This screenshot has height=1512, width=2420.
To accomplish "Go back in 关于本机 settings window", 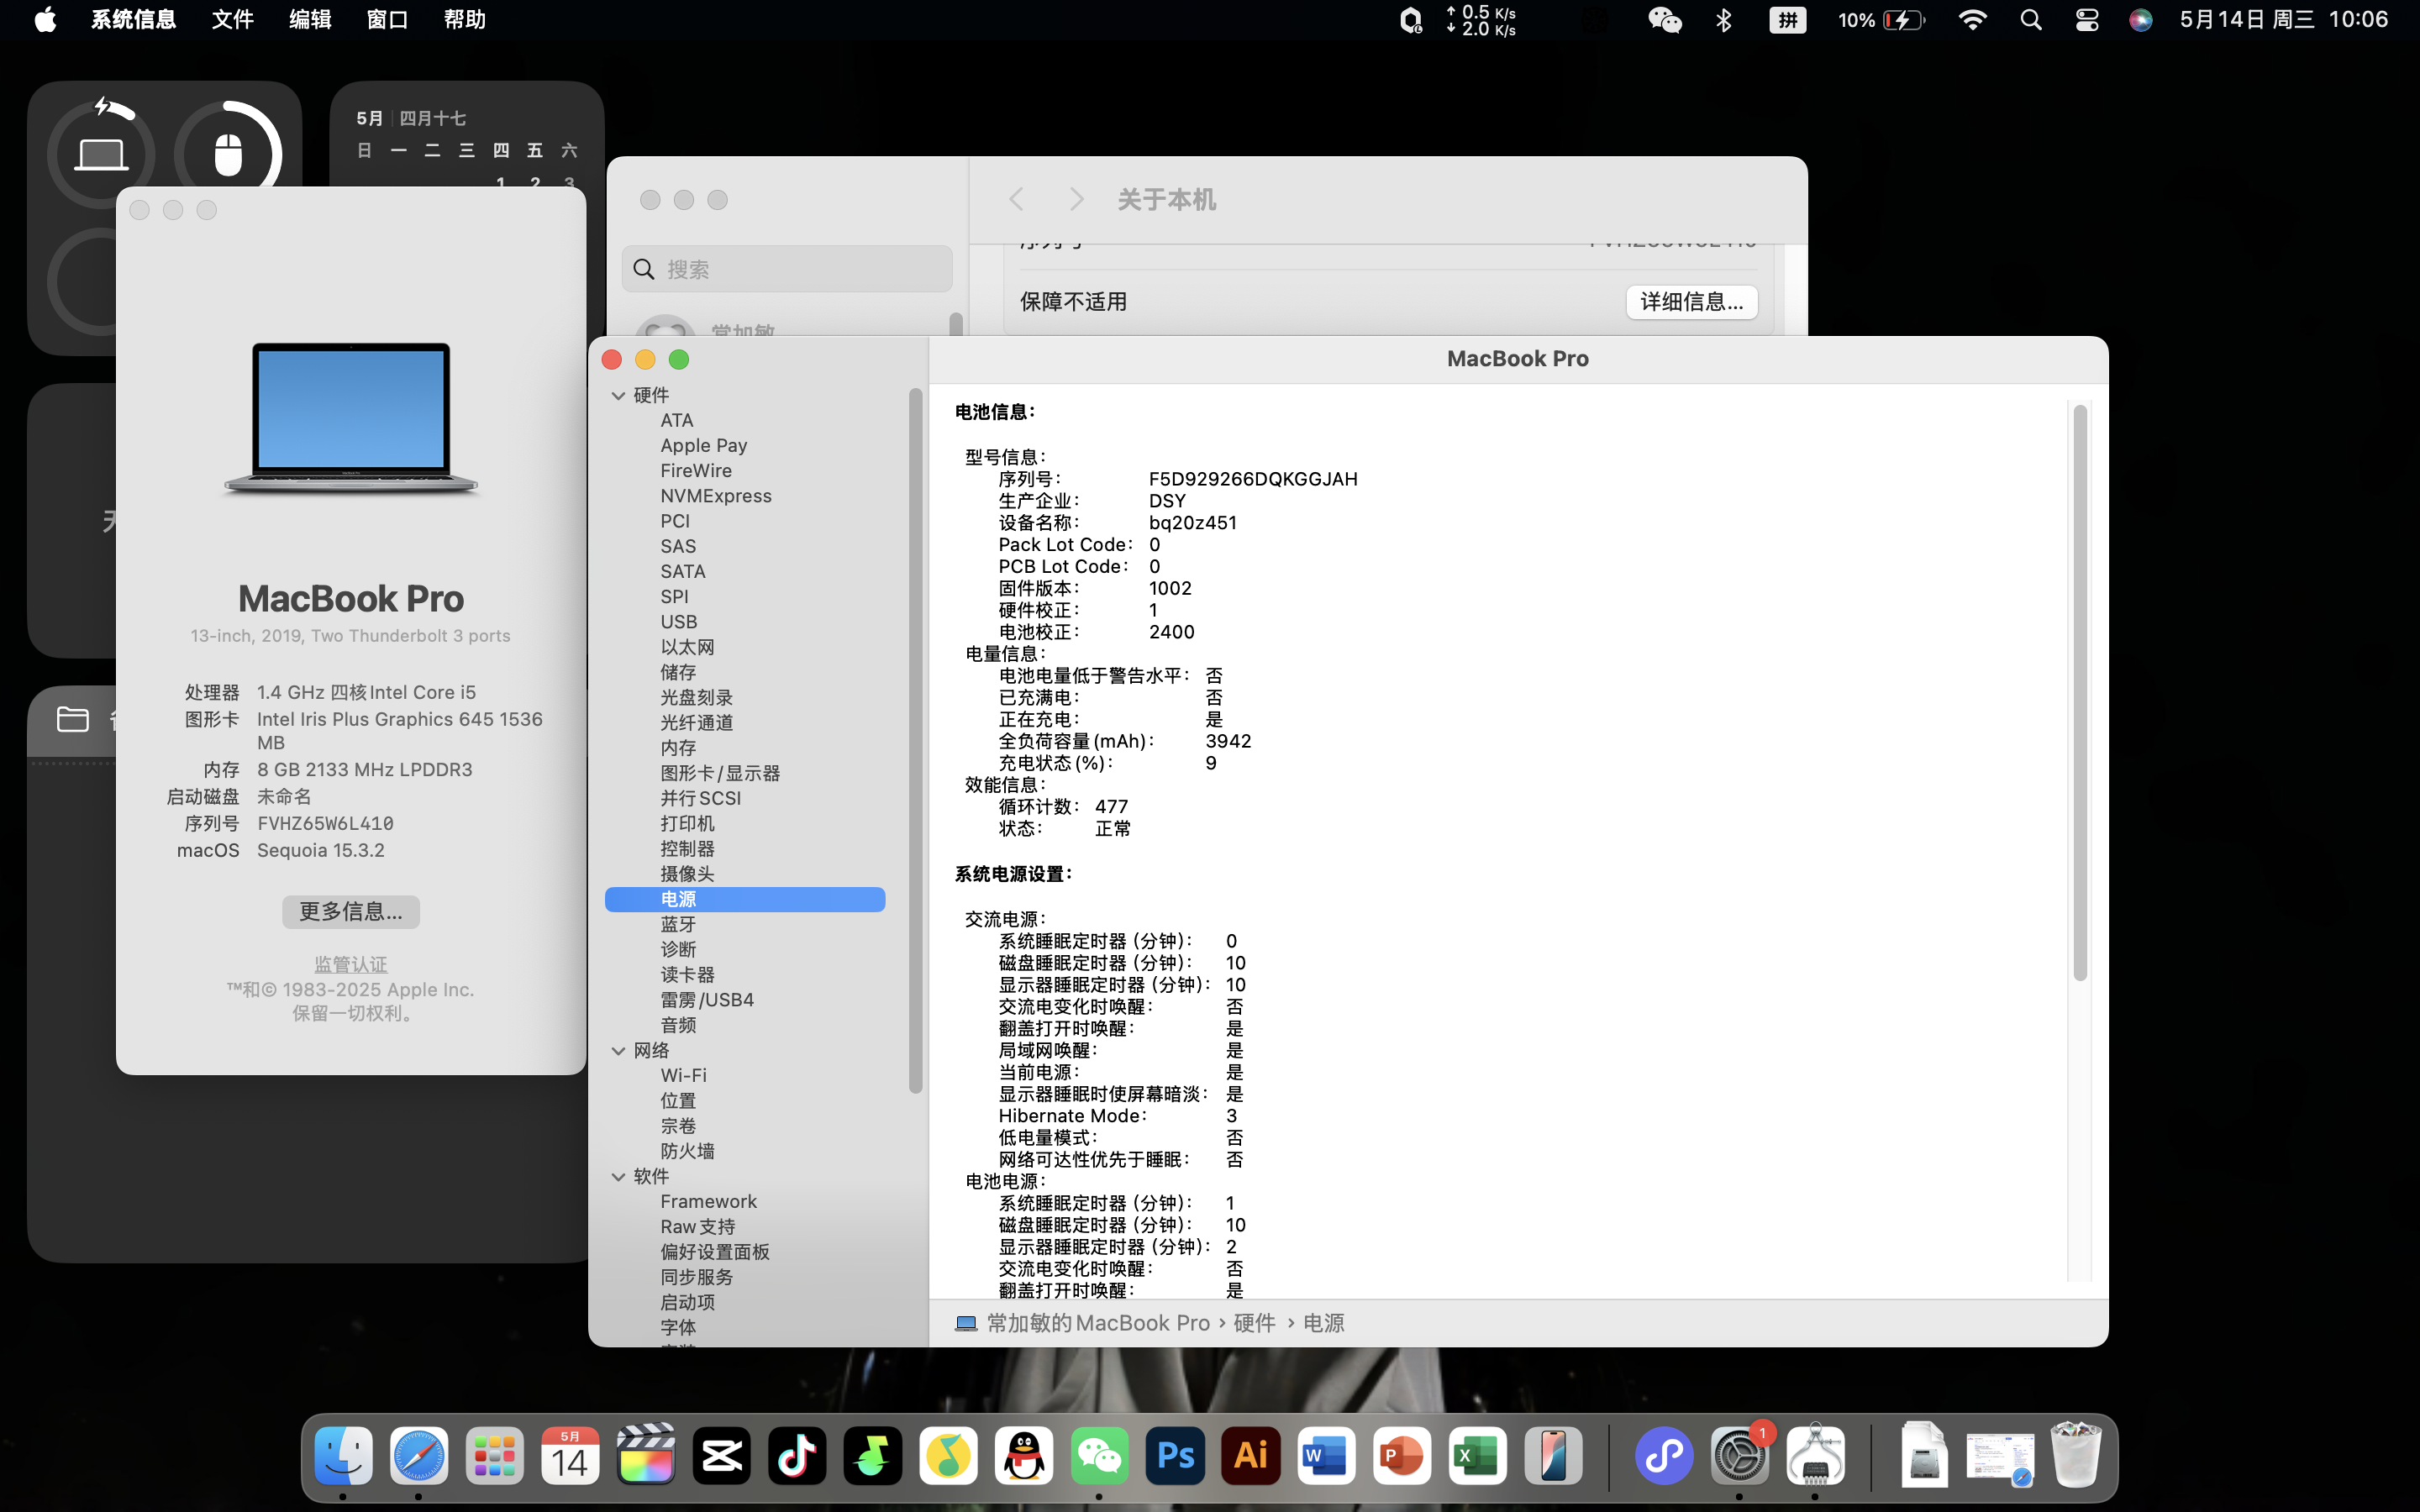I will pyautogui.click(x=1016, y=199).
